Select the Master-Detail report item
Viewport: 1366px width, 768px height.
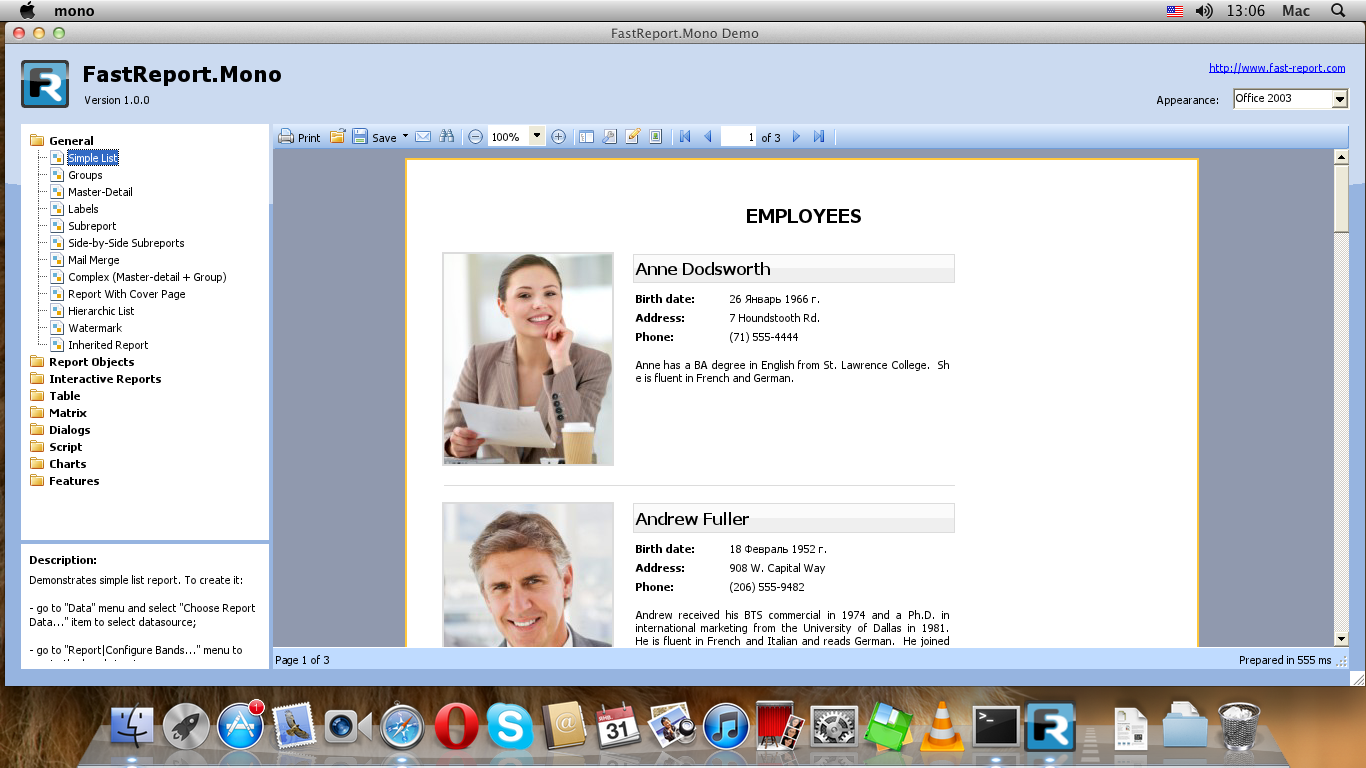[x=100, y=192]
